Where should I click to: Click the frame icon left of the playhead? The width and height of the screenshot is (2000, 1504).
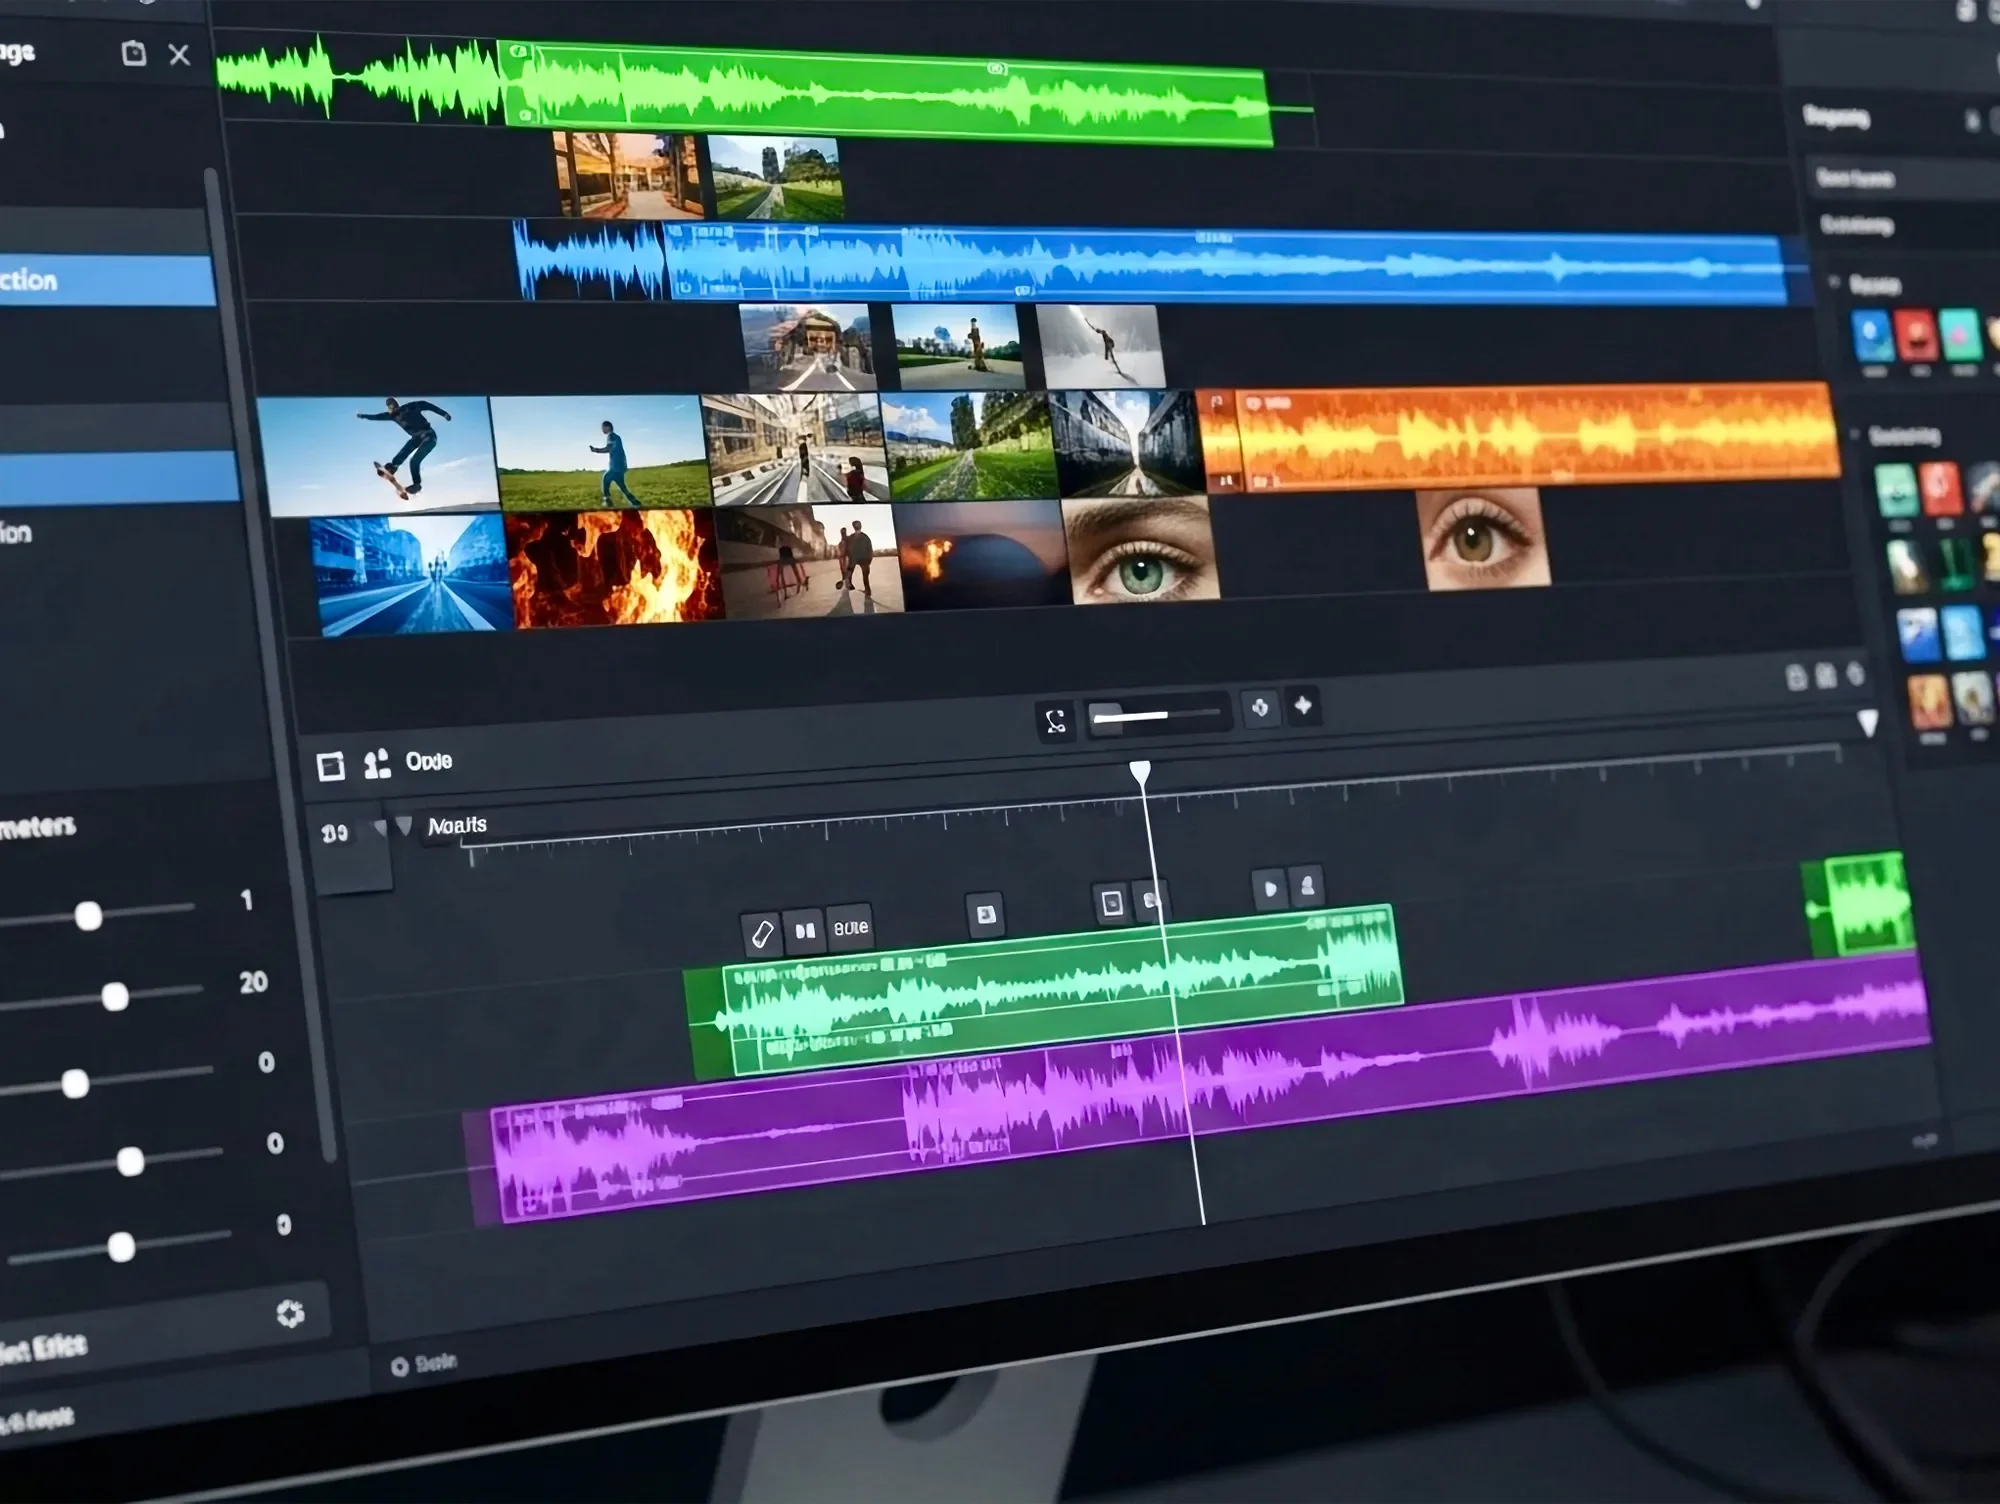coord(1112,904)
